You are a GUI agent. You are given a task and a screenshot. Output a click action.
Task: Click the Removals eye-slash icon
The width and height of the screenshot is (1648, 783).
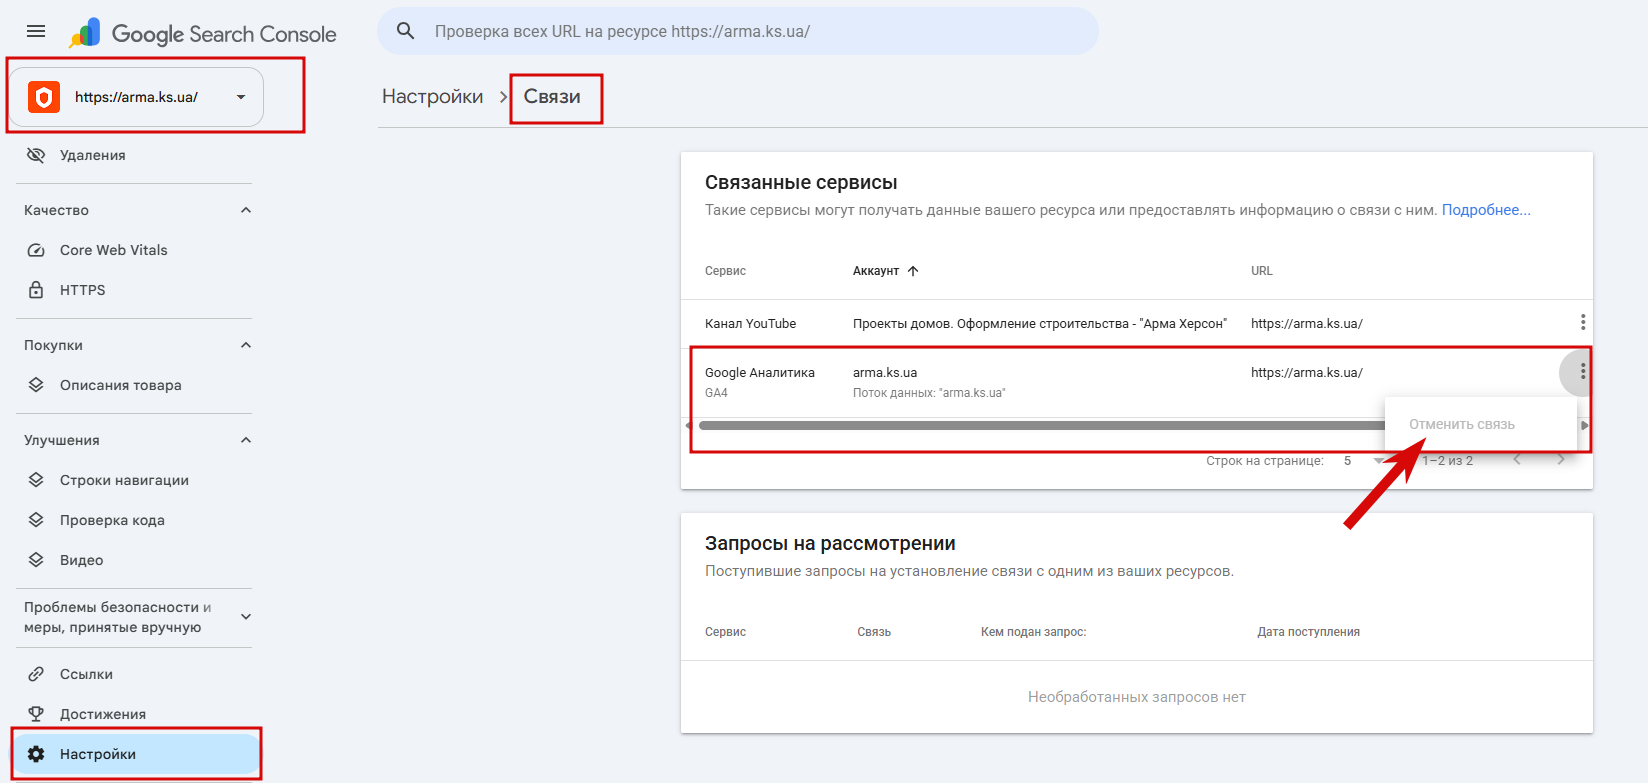click(x=36, y=155)
